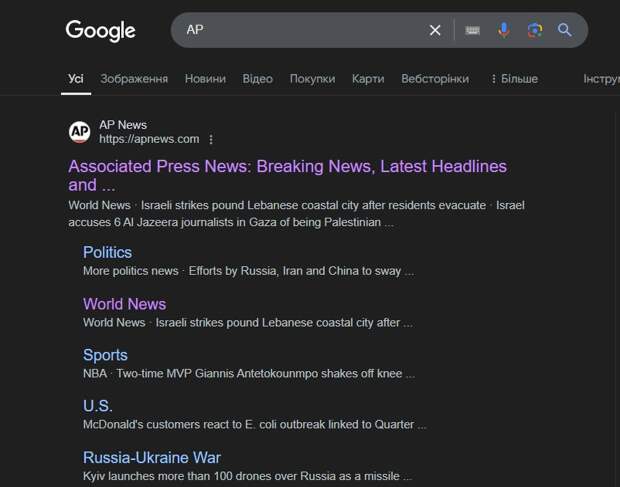Switch to the Карти tab
This screenshot has width=620, height=487.
click(x=368, y=79)
